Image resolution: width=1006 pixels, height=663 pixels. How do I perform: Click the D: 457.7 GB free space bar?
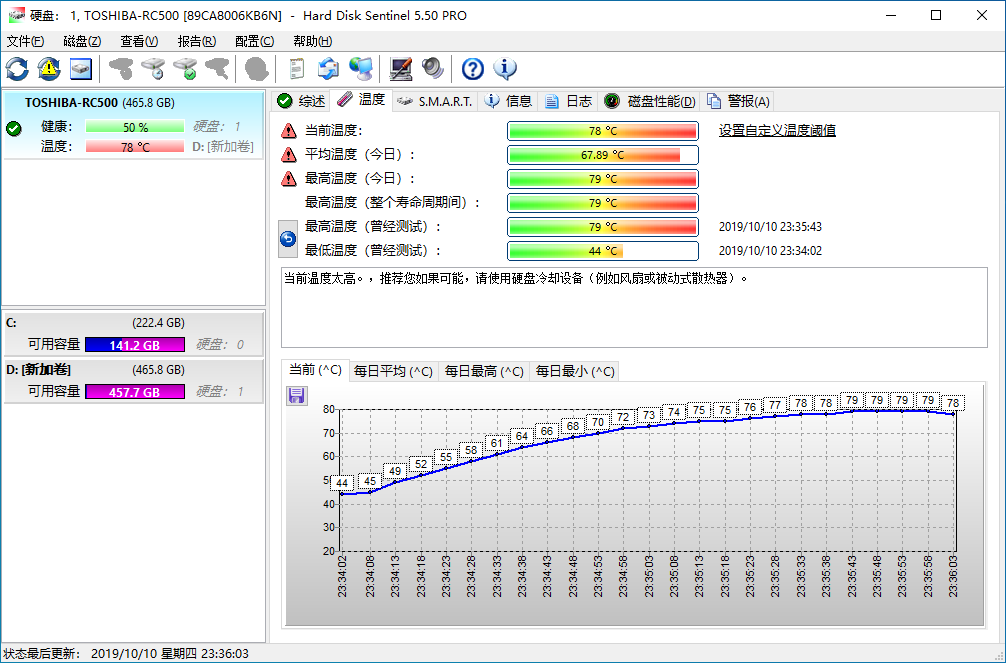coord(135,392)
